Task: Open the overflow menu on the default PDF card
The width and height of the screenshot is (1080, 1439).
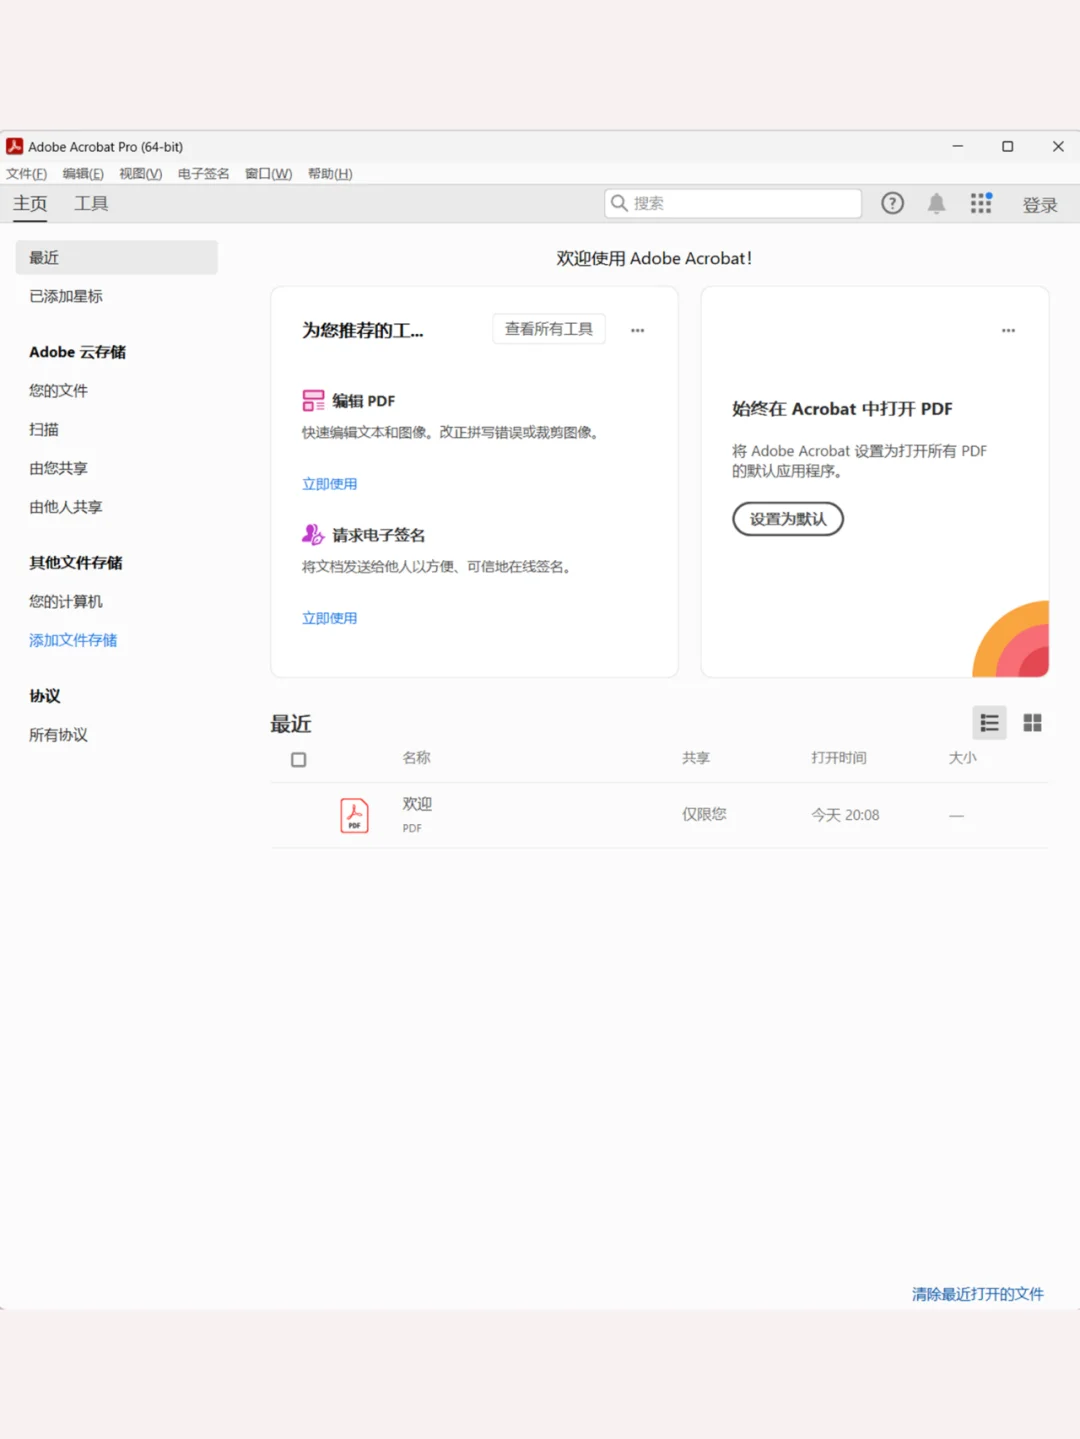Action: click(1008, 329)
